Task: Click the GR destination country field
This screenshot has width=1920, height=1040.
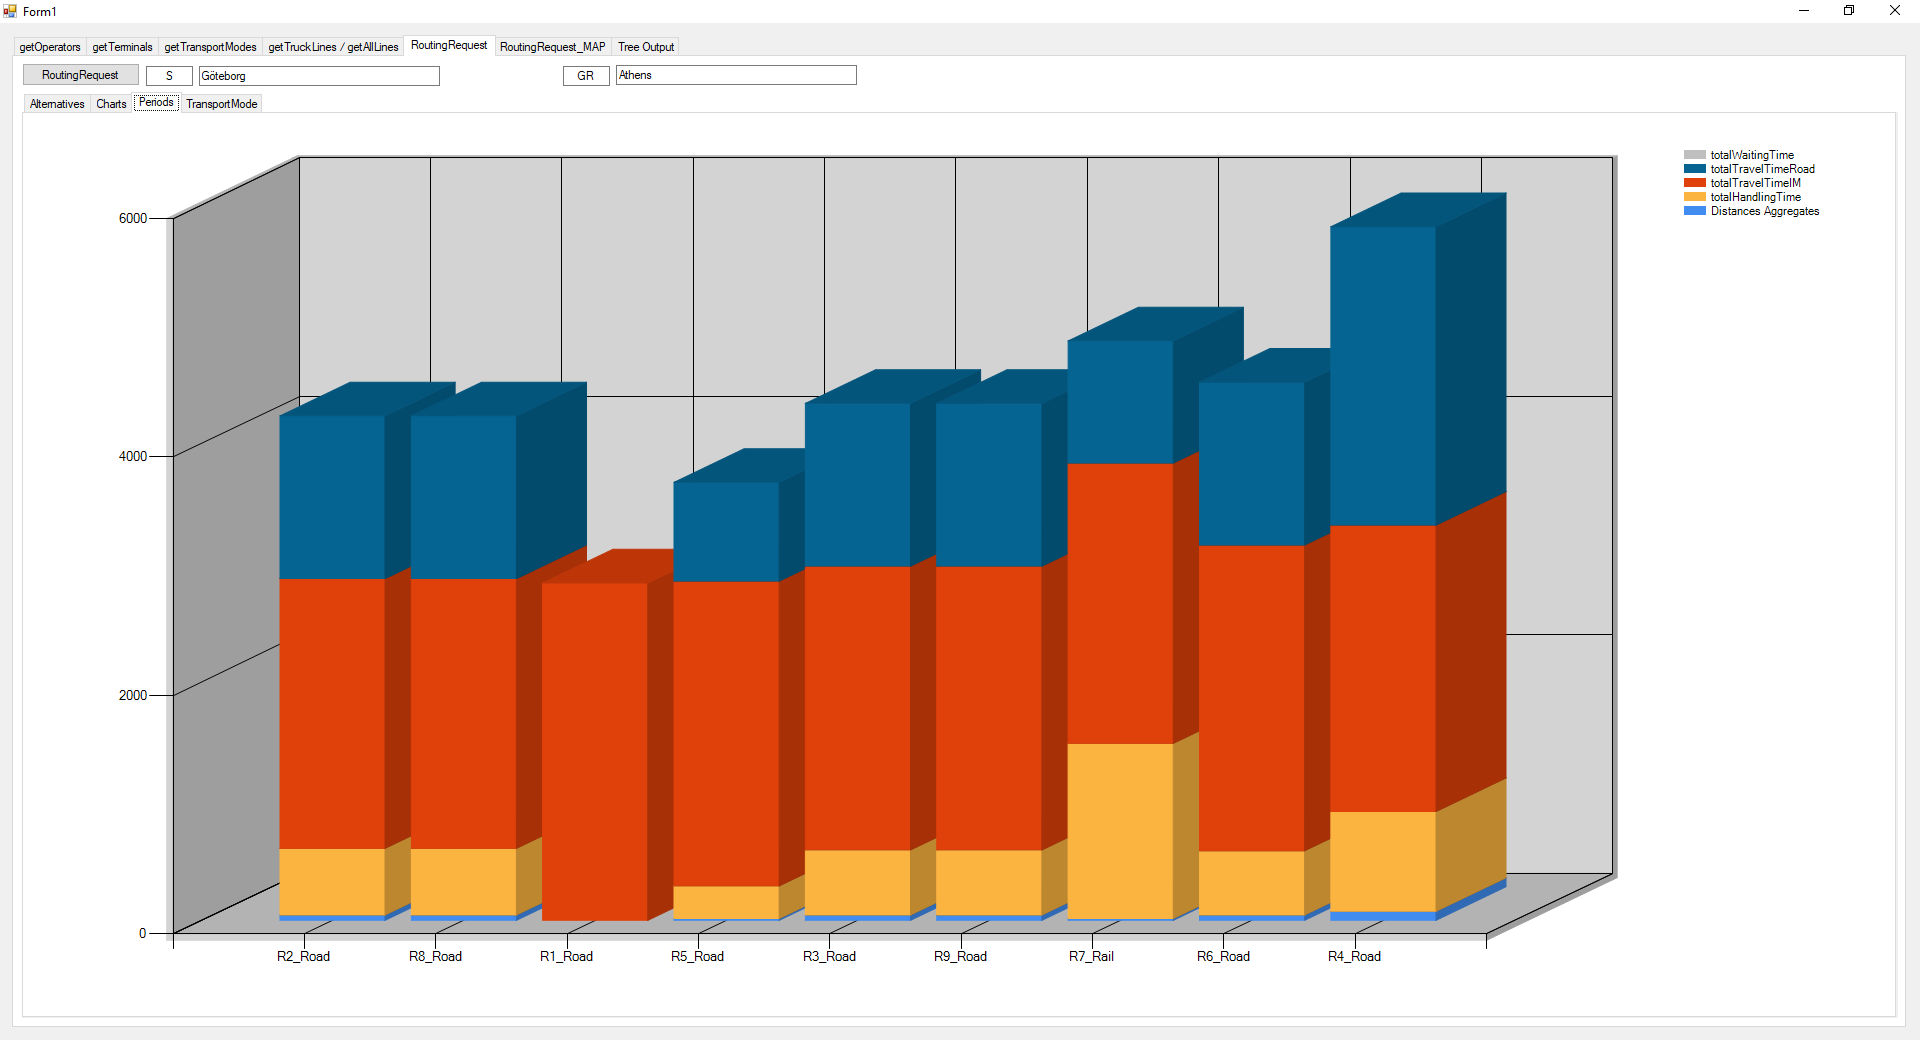Action: (x=586, y=76)
